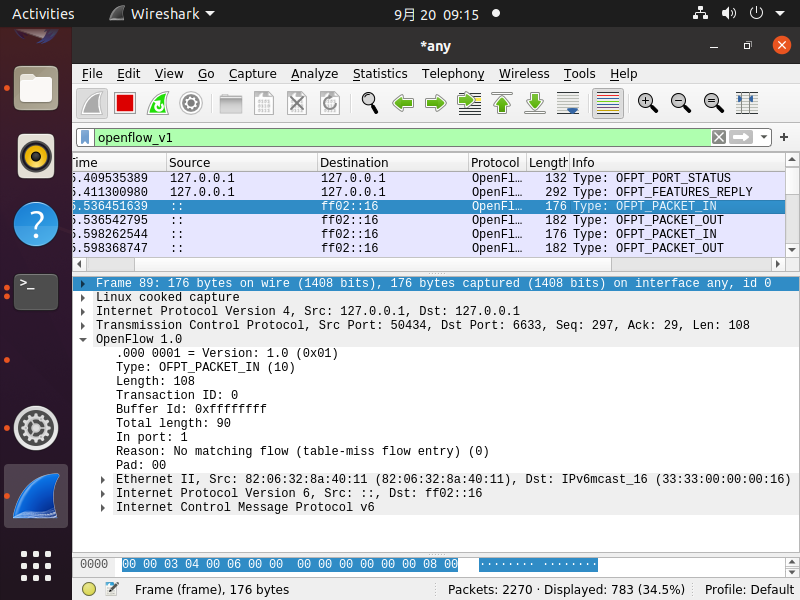The image size is (800, 600).
Task: Open Rhythmbox from the dock
Action: tap(36, 156)
